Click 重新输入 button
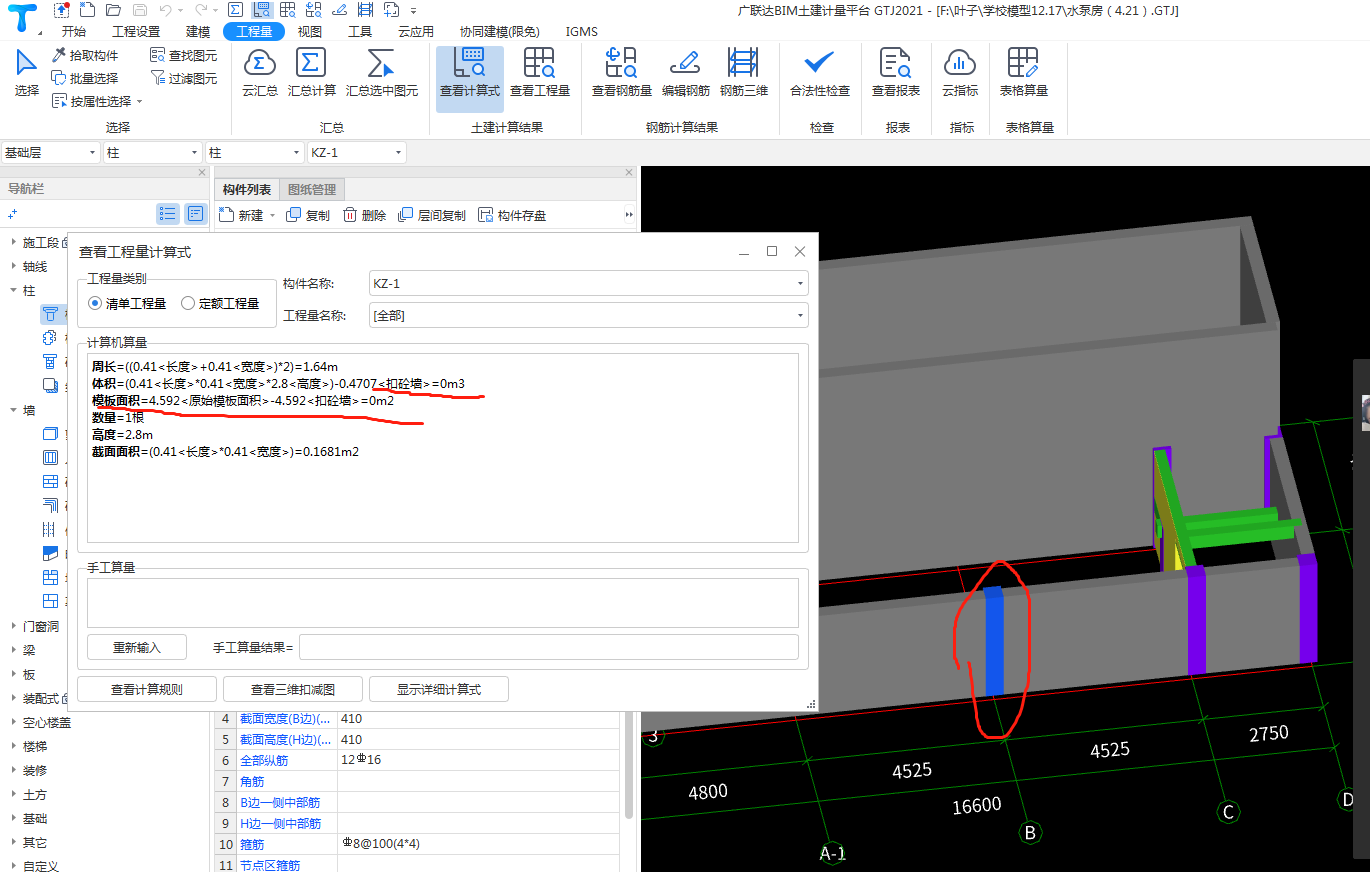Image resolution: width=1370 pixels, height=872 pixels. 137,647
